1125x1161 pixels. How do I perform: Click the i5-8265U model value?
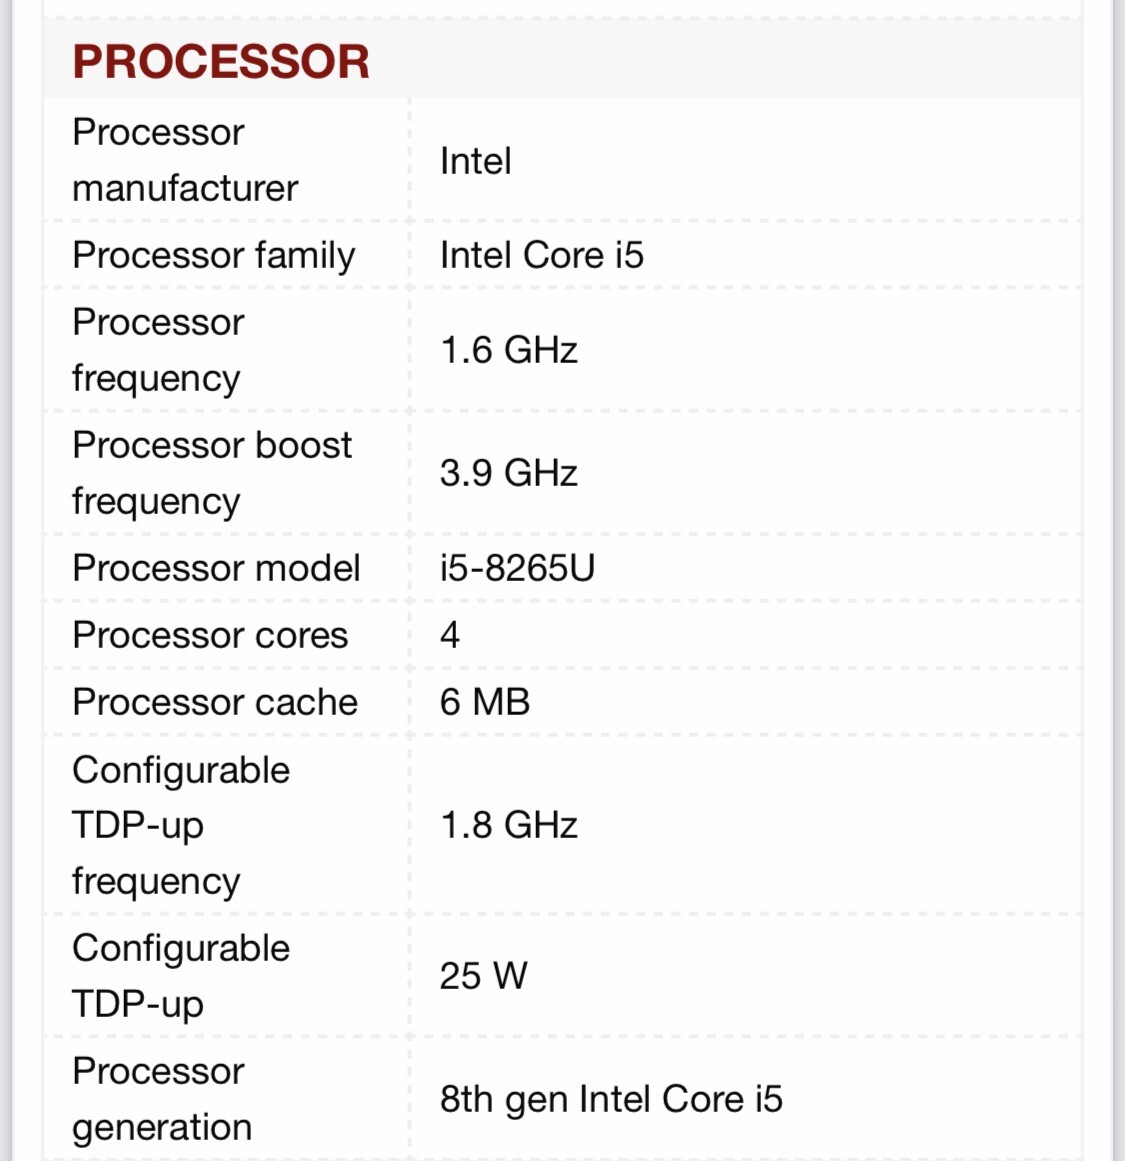tap(518, 568)
